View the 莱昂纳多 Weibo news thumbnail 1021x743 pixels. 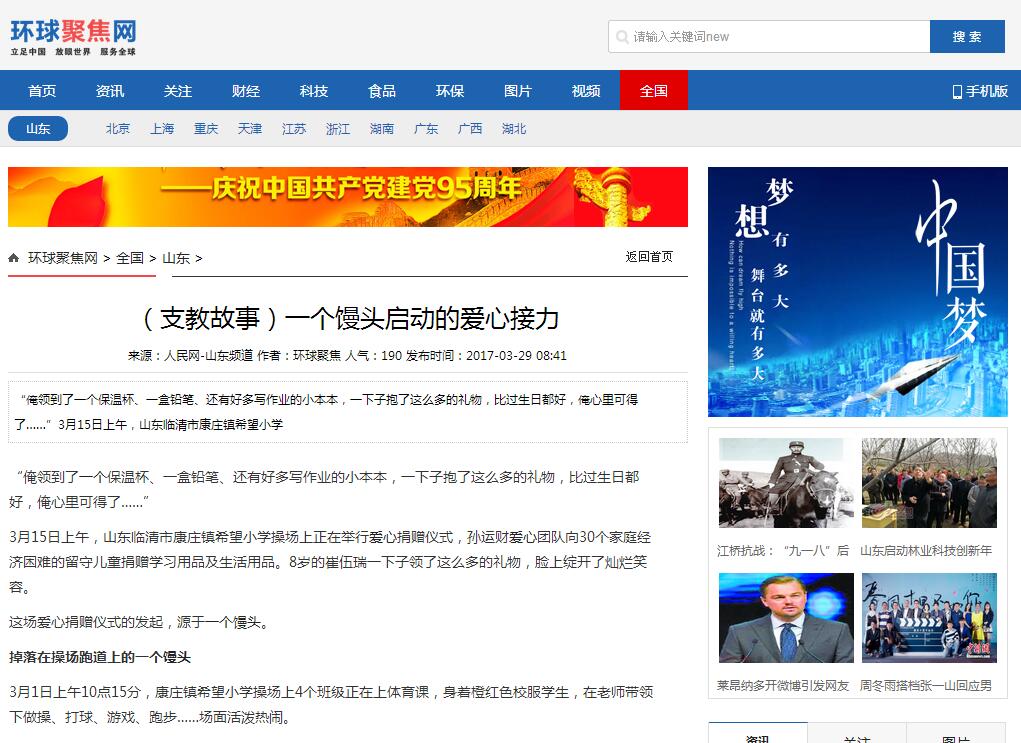click(x=786, y=617)
